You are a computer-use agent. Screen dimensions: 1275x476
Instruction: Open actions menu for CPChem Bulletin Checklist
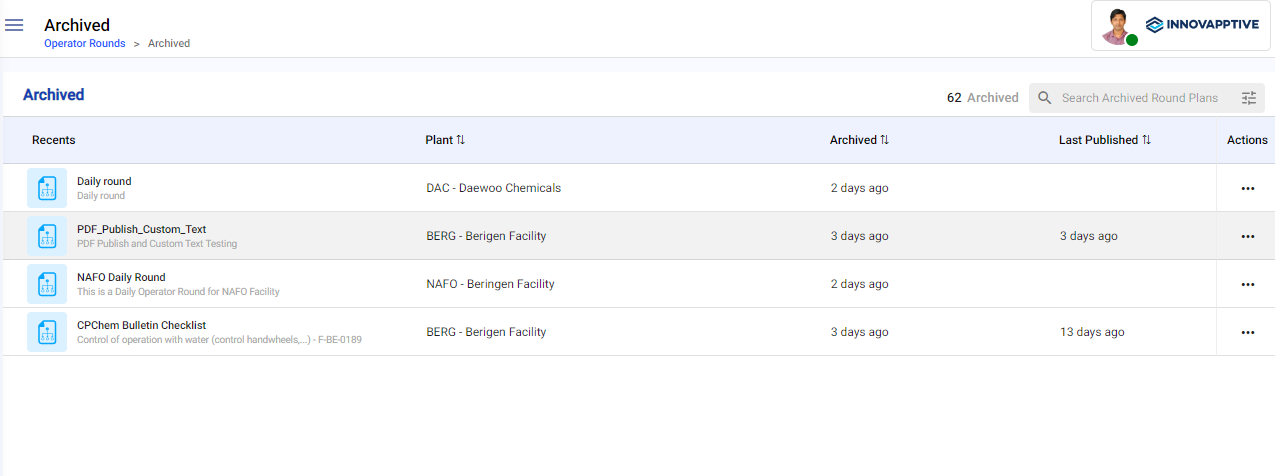tap(1247, 332)
